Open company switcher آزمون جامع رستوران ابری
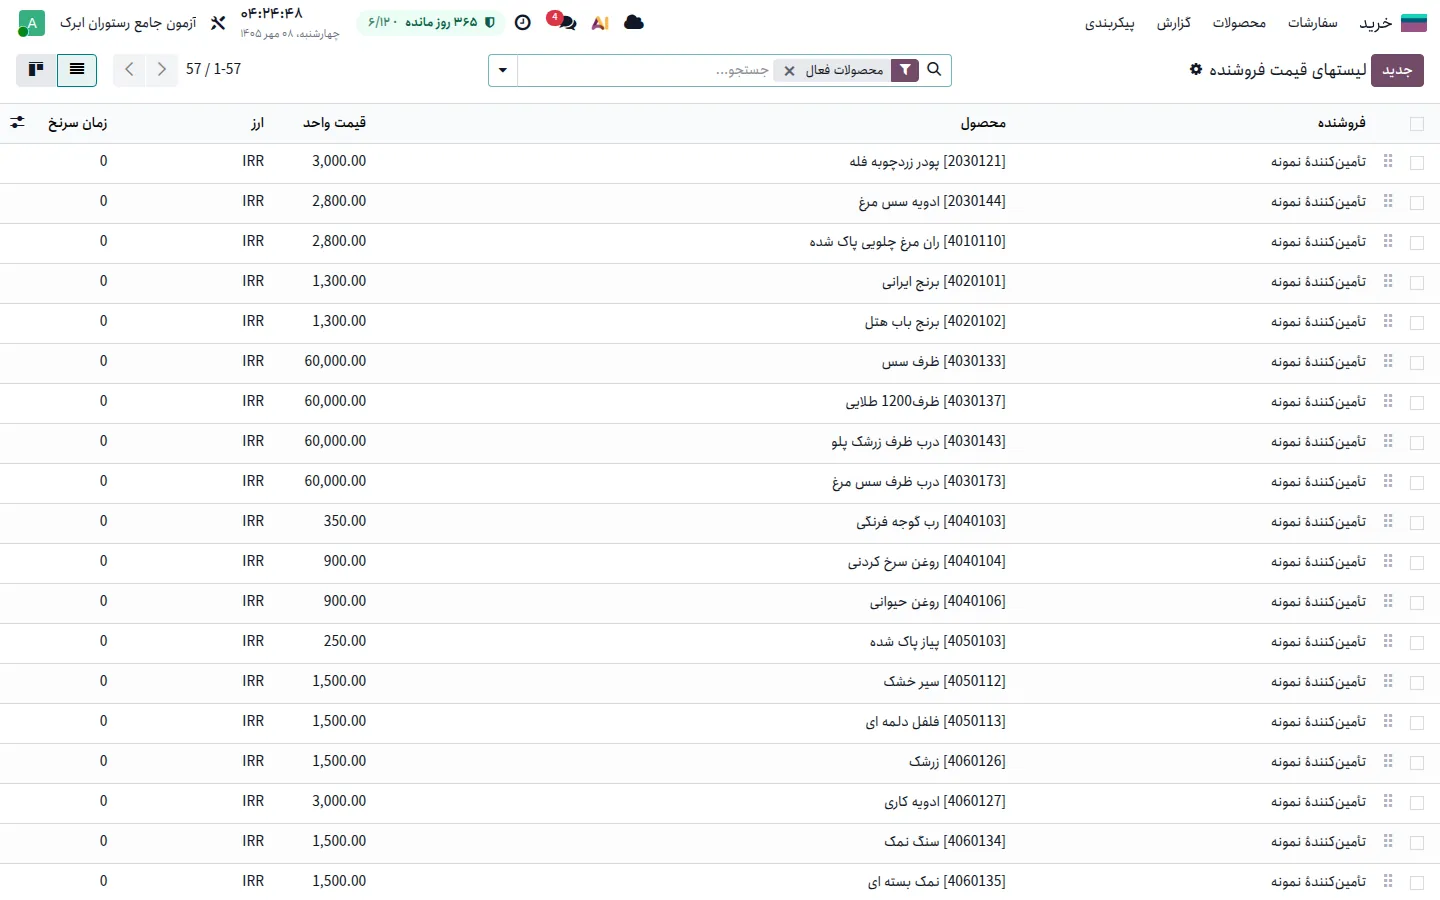Viewport: 1440px width, 900px height. pos(128,22)
